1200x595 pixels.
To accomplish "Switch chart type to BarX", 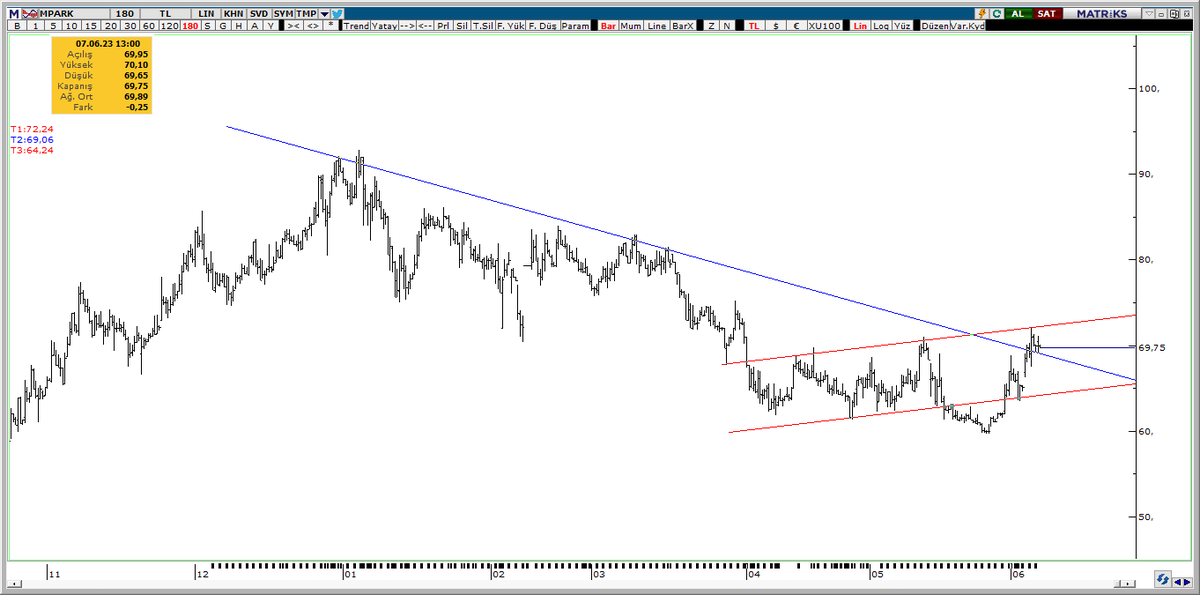I will pyautogui.click(x=683, y=26).
